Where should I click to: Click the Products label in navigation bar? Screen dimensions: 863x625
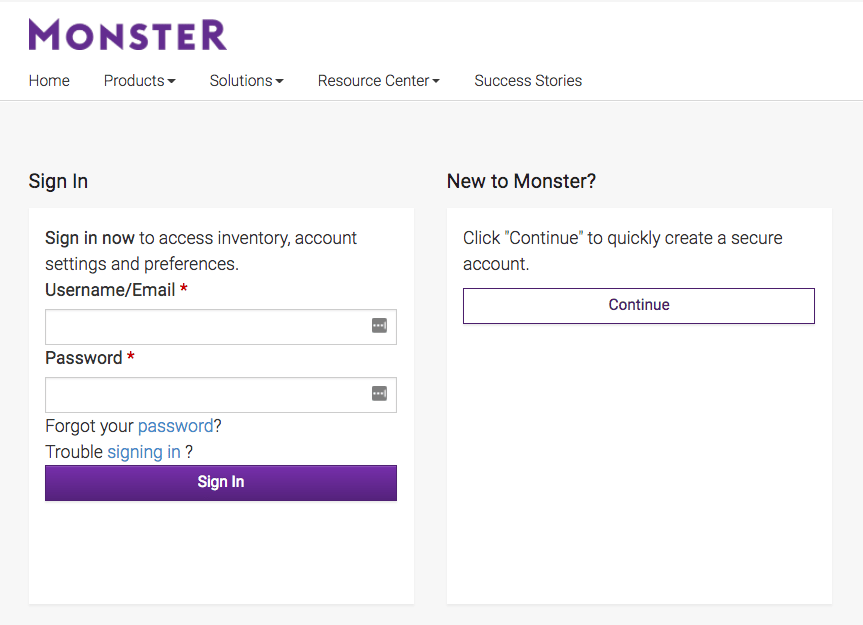click(x=133, y=80)
